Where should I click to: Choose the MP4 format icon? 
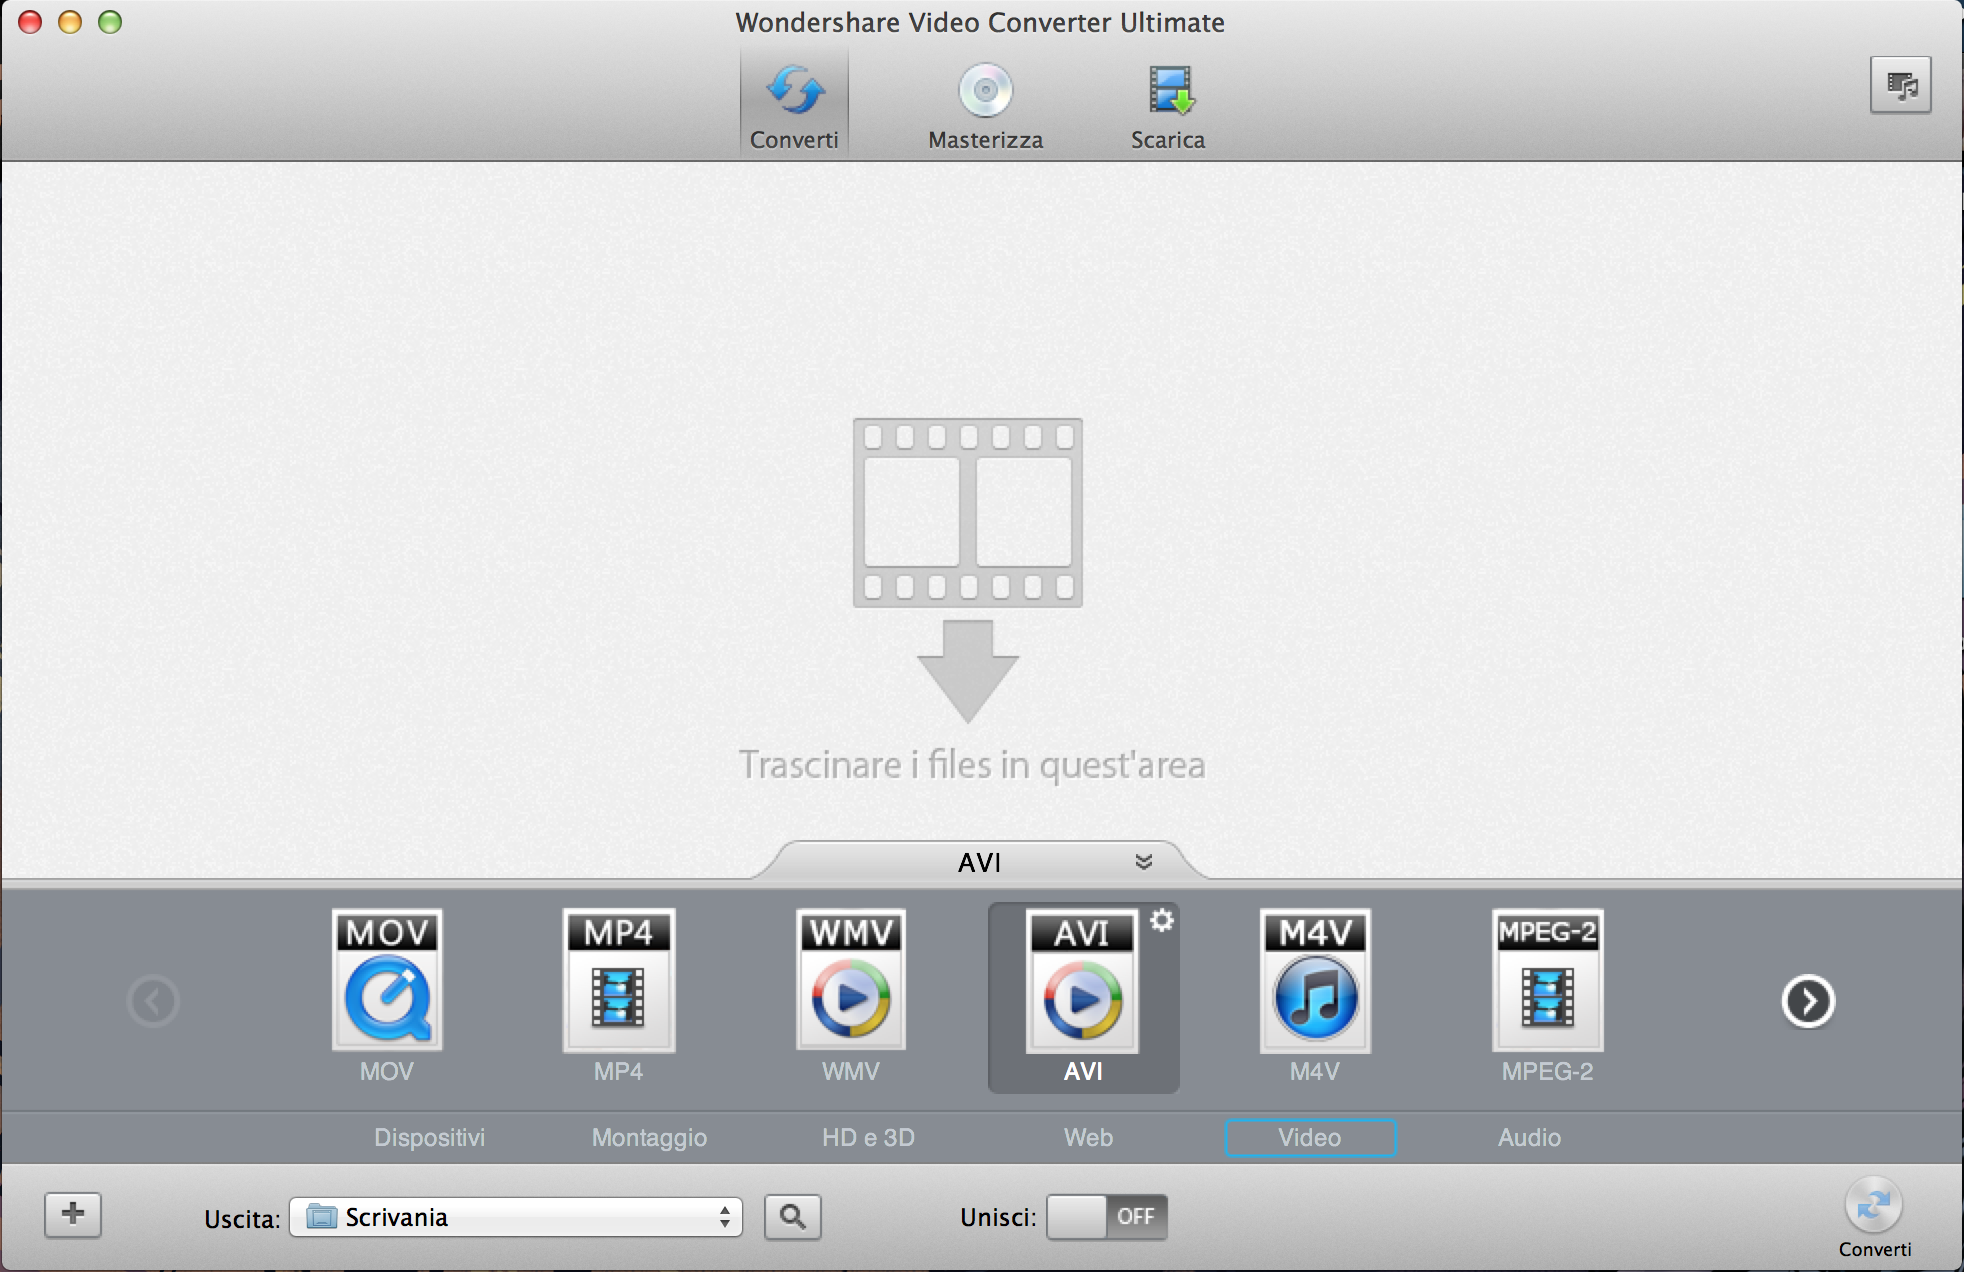pos(618,981)
